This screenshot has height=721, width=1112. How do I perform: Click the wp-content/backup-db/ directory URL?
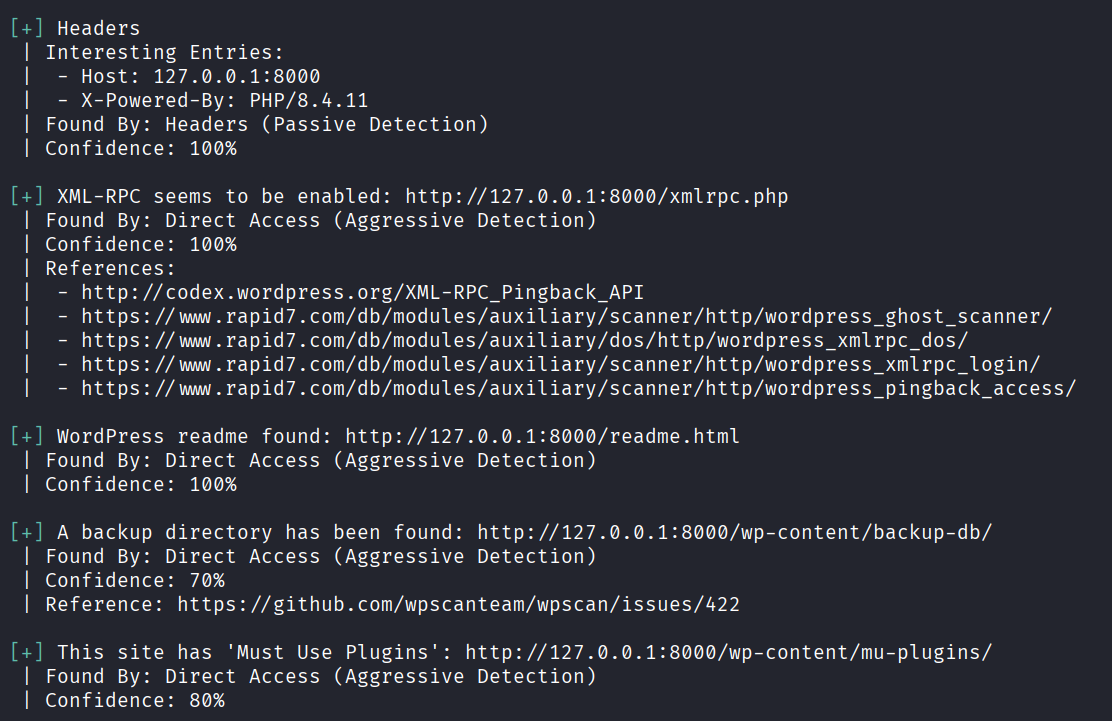734,532
